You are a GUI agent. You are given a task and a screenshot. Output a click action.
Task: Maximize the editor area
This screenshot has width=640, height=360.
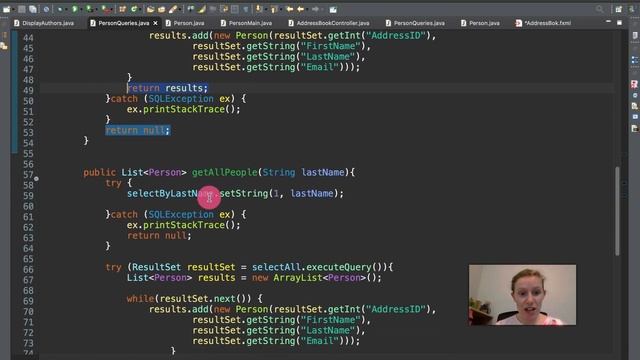pyautogui.click(x=619, y=22)
